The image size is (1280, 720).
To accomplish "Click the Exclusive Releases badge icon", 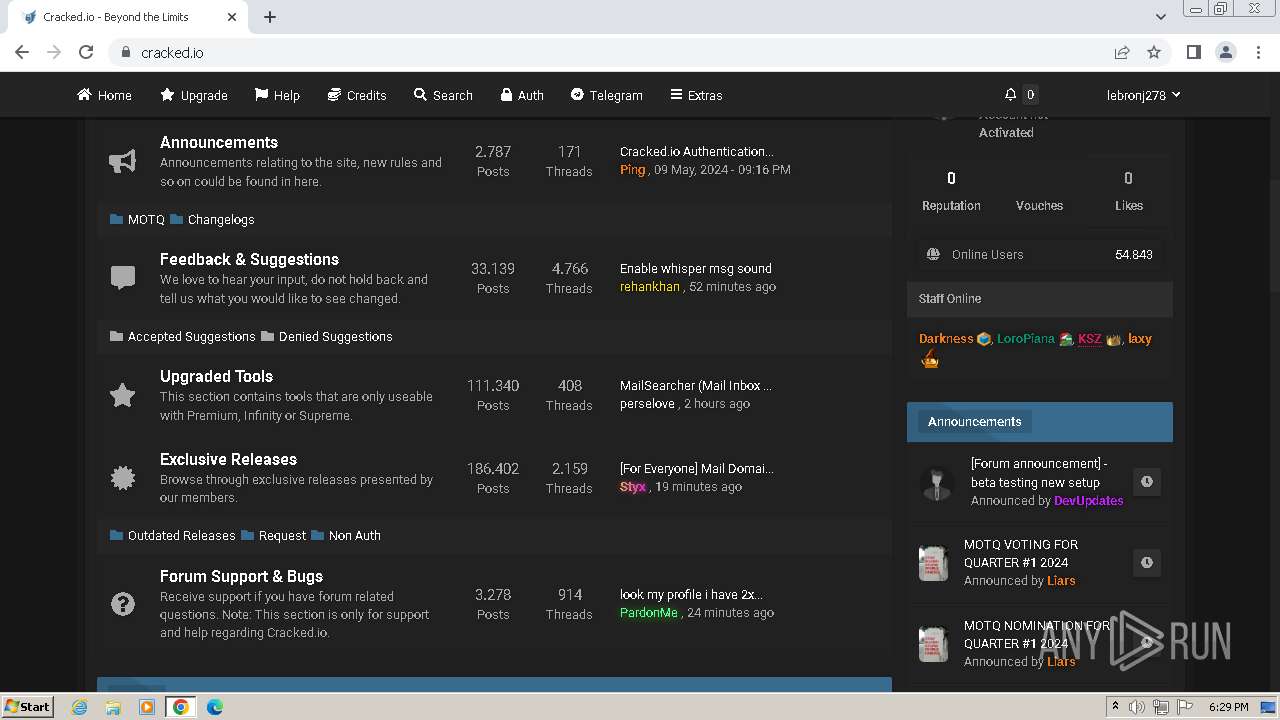I will pyautogui.click(x=122, y=478).
